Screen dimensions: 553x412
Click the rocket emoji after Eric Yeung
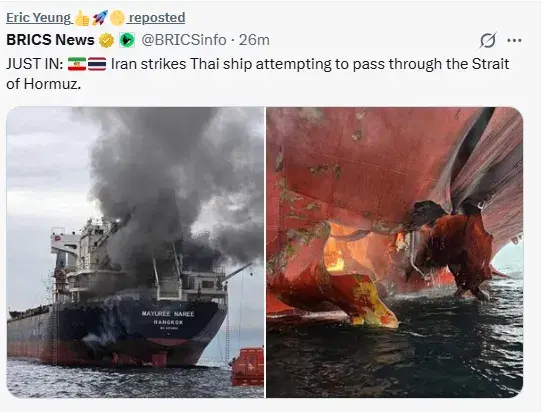99,18
